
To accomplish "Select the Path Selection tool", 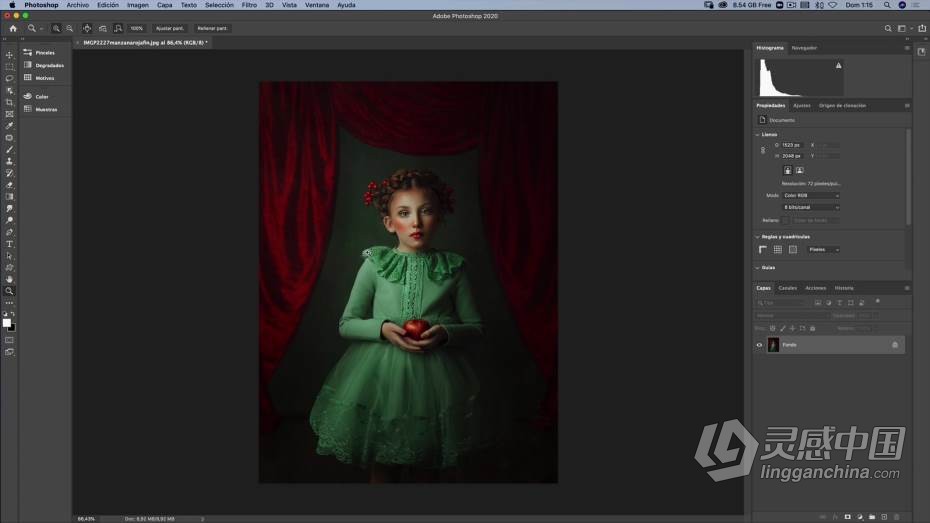I will pos(9,256).
